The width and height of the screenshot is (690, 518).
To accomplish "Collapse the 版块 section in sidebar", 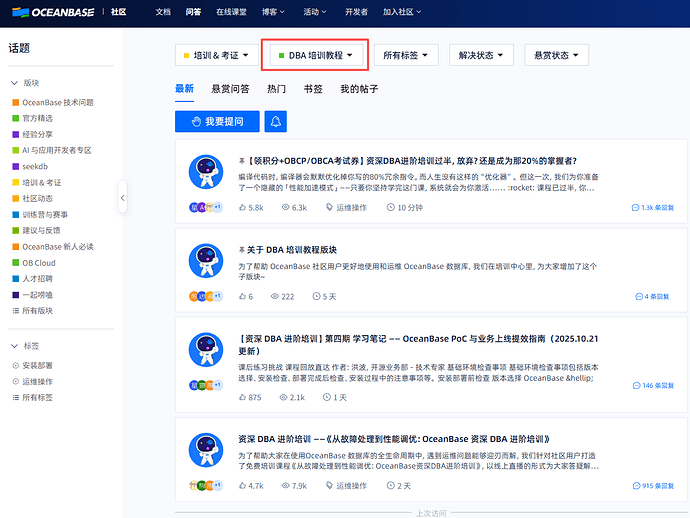I will [x=14, y=83].
